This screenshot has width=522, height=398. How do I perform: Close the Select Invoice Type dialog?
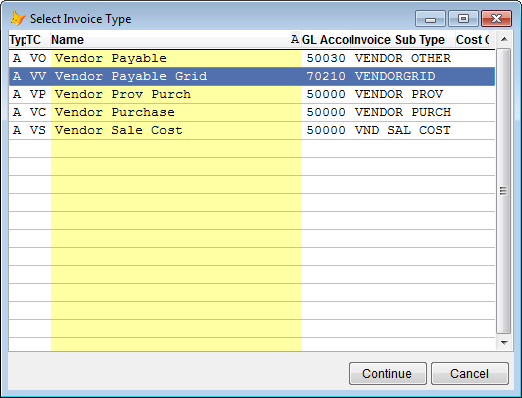click(496, 19)
